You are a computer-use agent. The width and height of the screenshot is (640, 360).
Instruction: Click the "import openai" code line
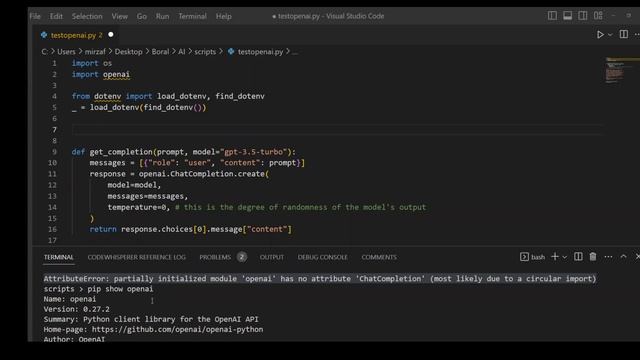[x=101, y=74]
